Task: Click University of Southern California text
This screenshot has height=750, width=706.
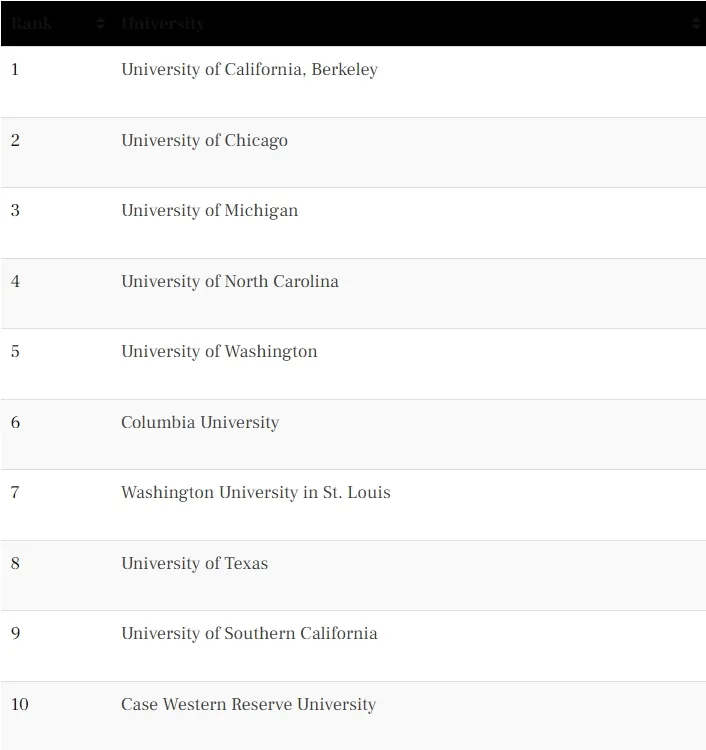Action: [249, 633]
